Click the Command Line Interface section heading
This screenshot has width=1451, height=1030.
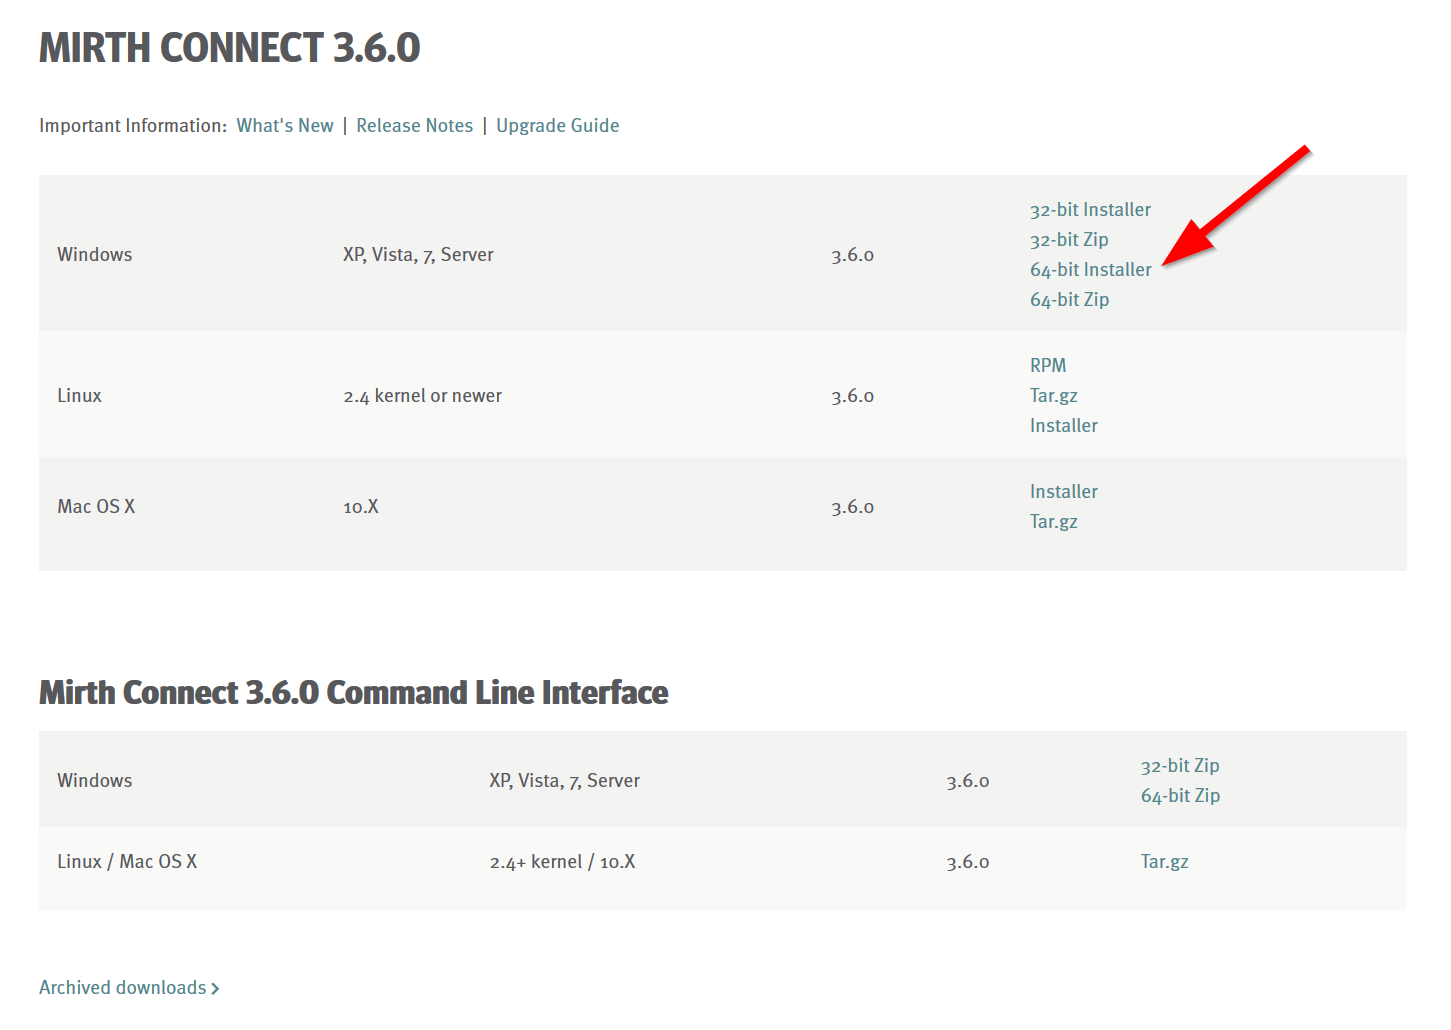pos(353,693)
